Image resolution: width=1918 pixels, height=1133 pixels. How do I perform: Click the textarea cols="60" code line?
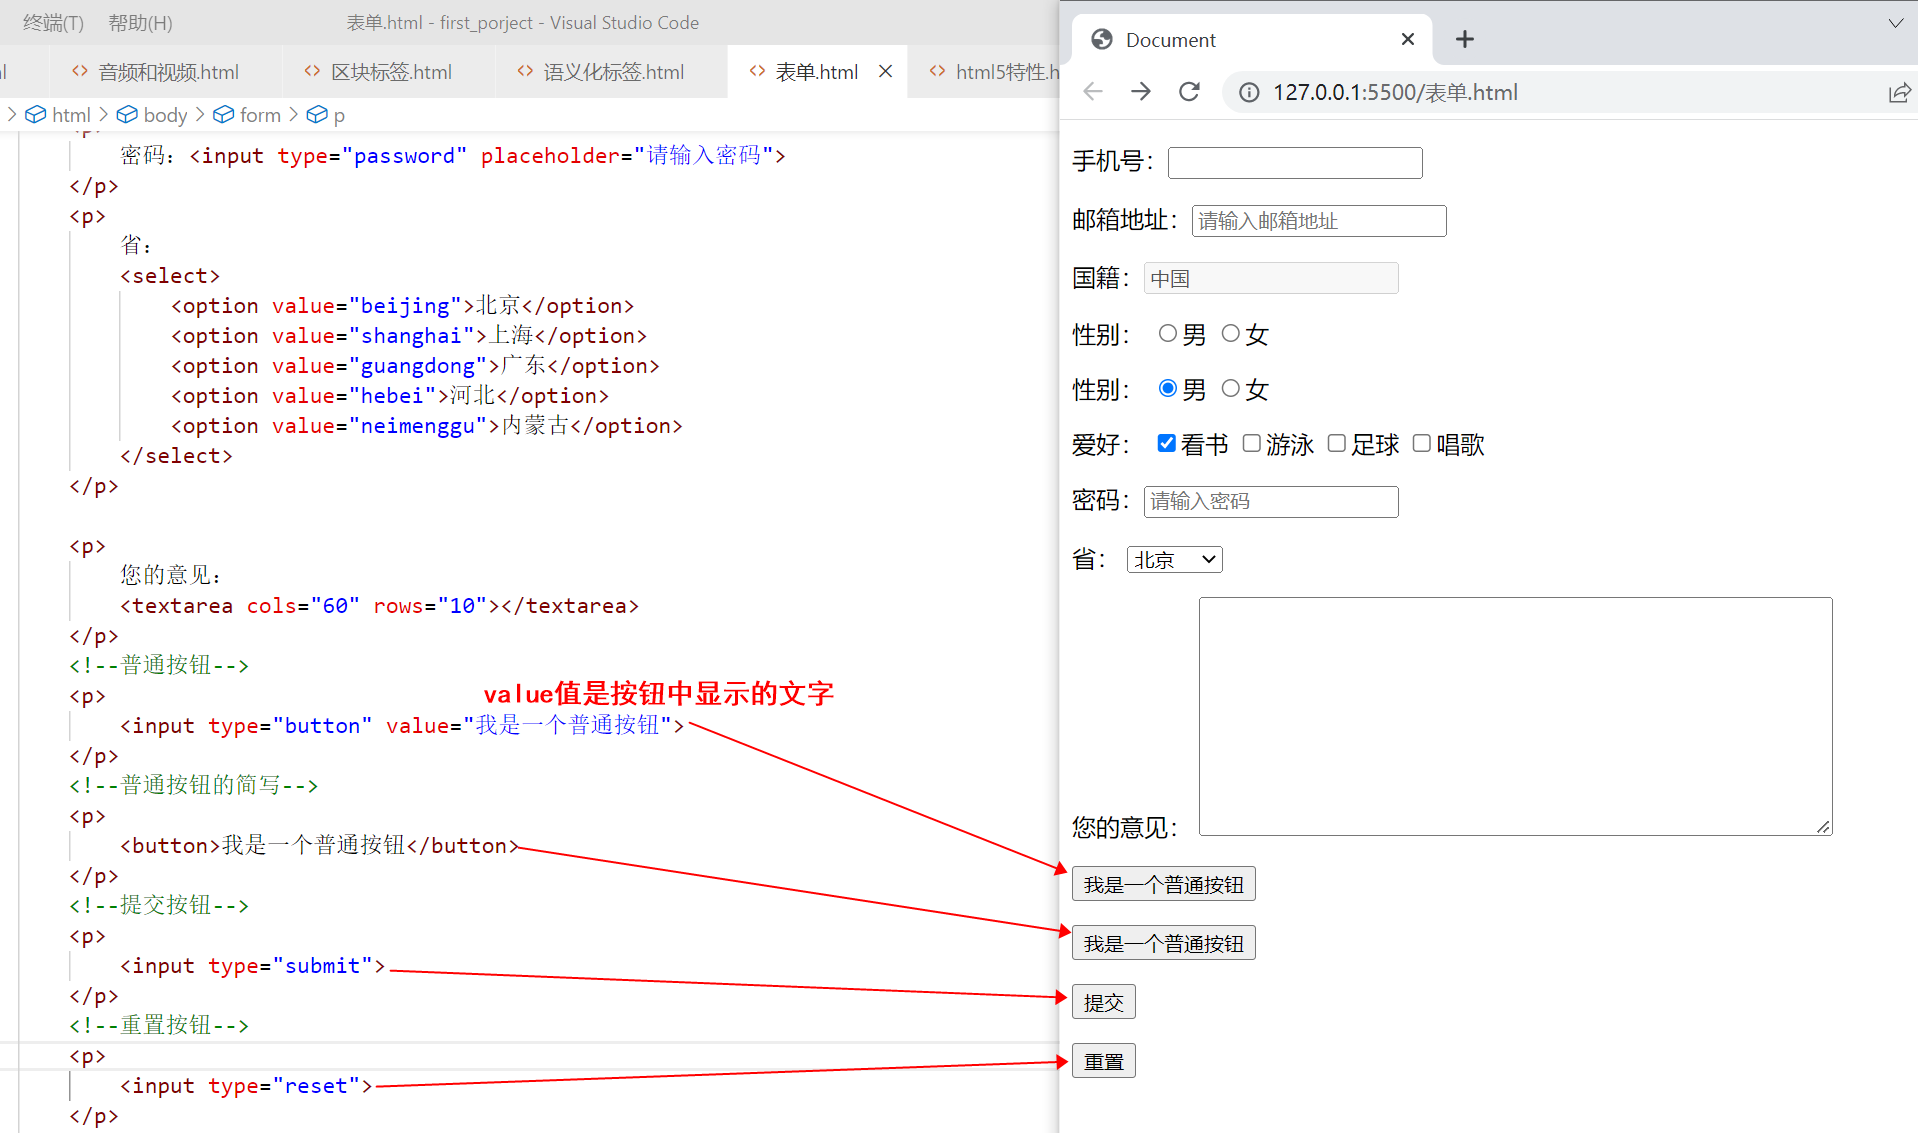[379, 606]
